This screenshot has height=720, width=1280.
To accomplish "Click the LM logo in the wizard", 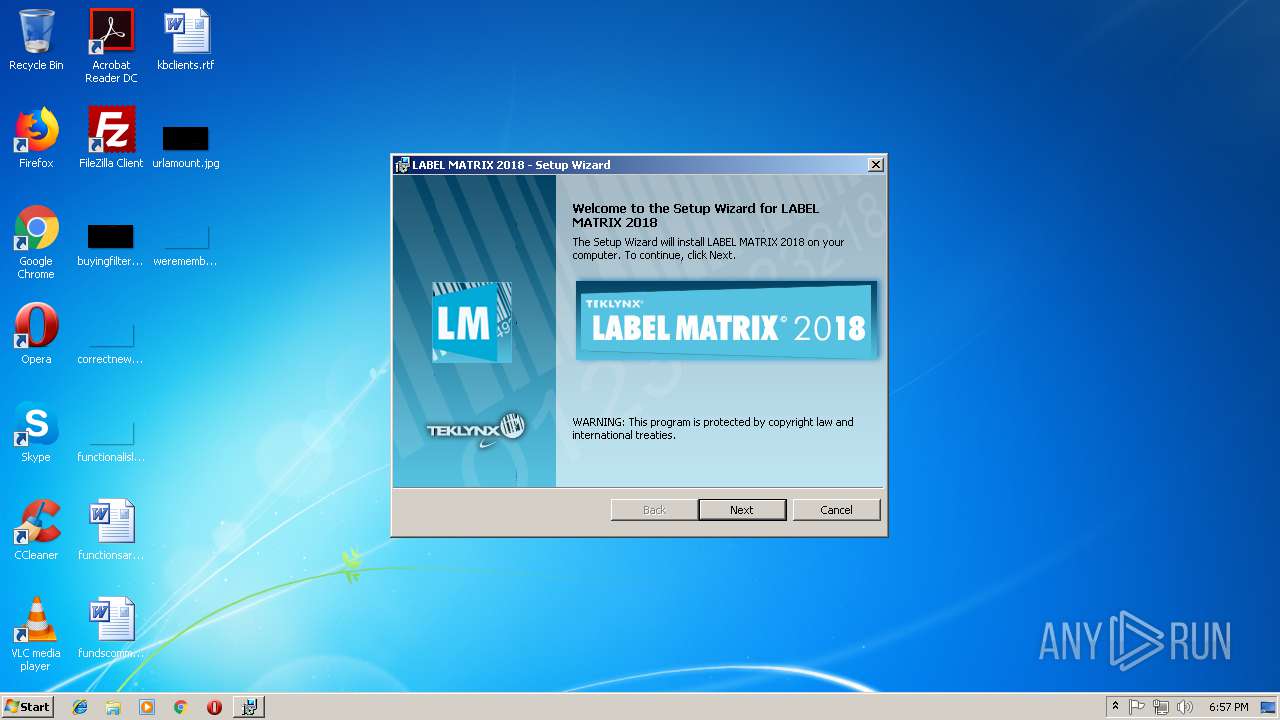I will click(x=472, y=321).
